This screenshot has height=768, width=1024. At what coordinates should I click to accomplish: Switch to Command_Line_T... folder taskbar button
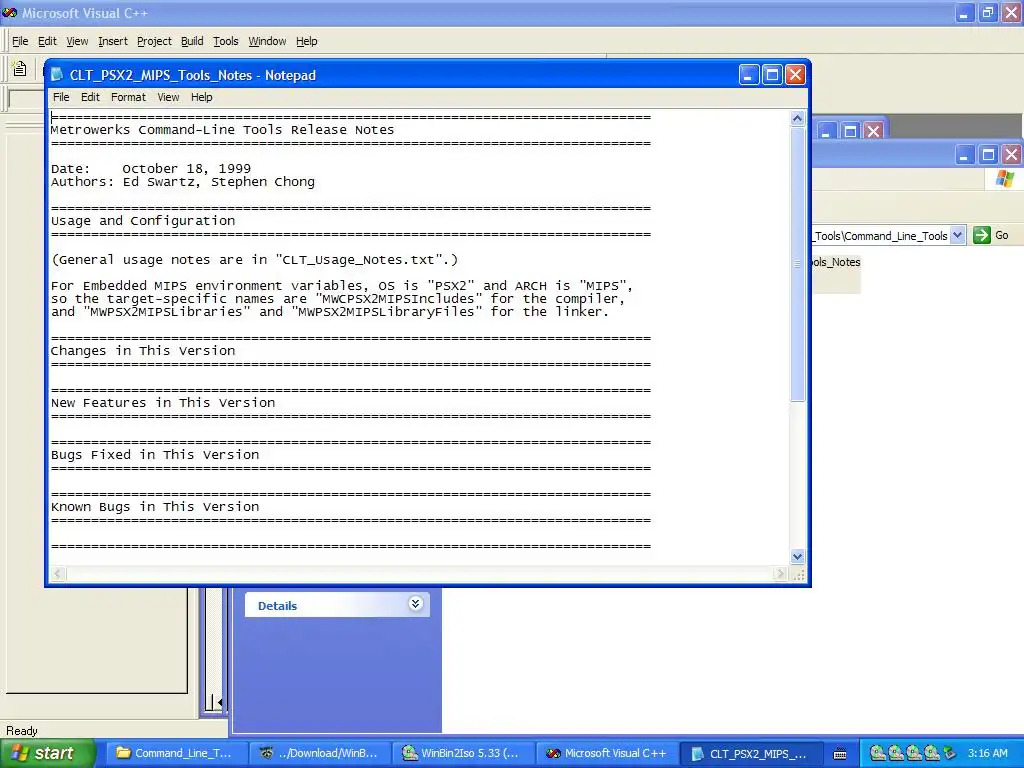175,754
